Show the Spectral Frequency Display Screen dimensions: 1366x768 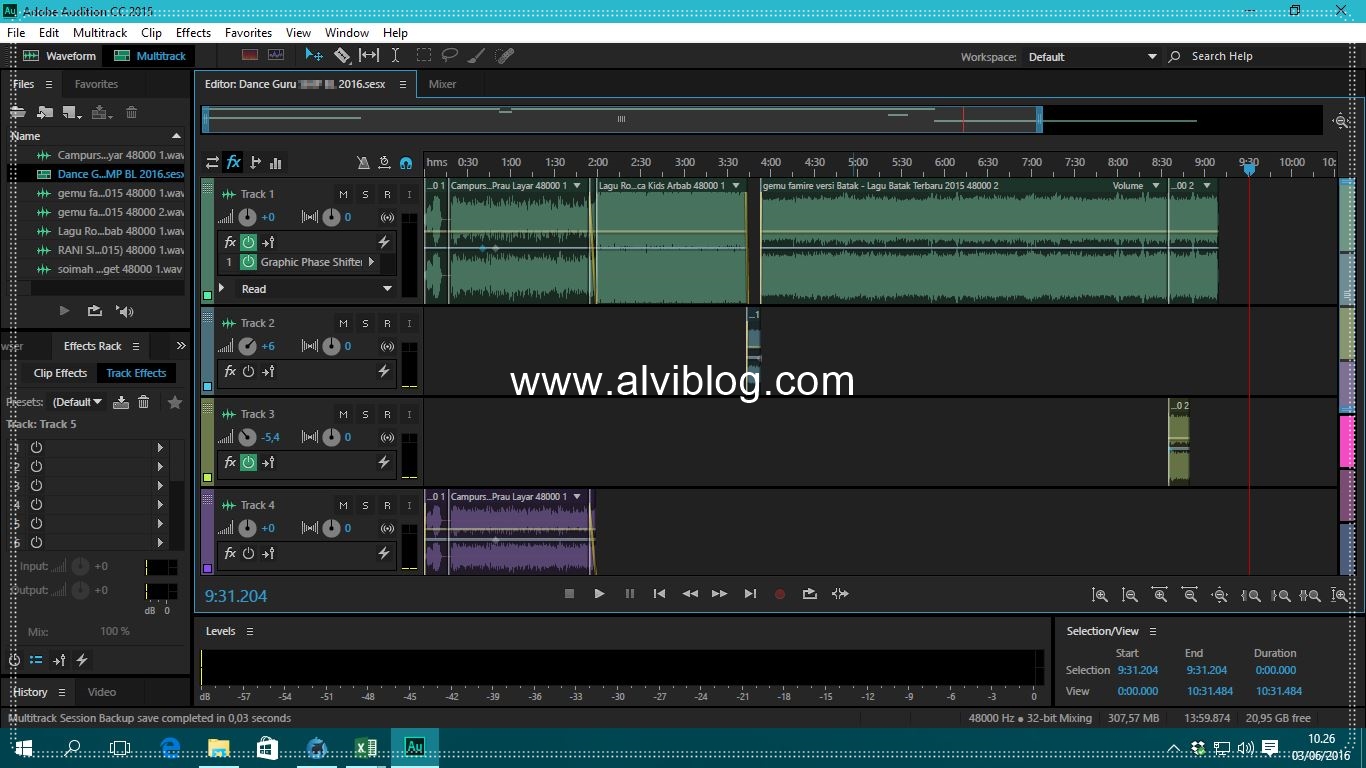[x=250, y=56]
